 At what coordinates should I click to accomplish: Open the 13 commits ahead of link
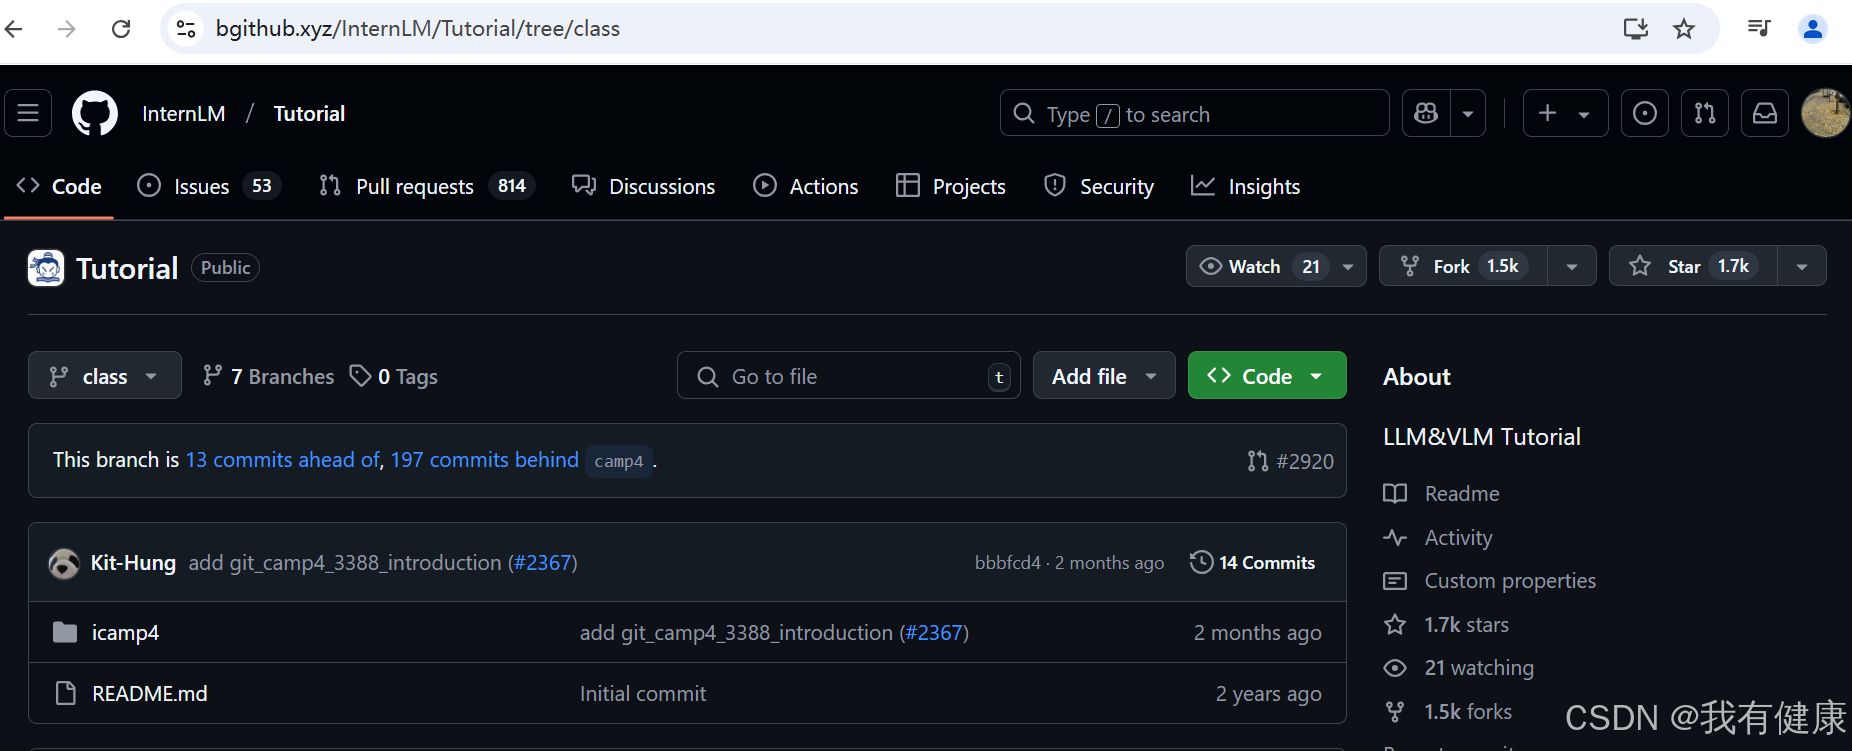point(283,460)
